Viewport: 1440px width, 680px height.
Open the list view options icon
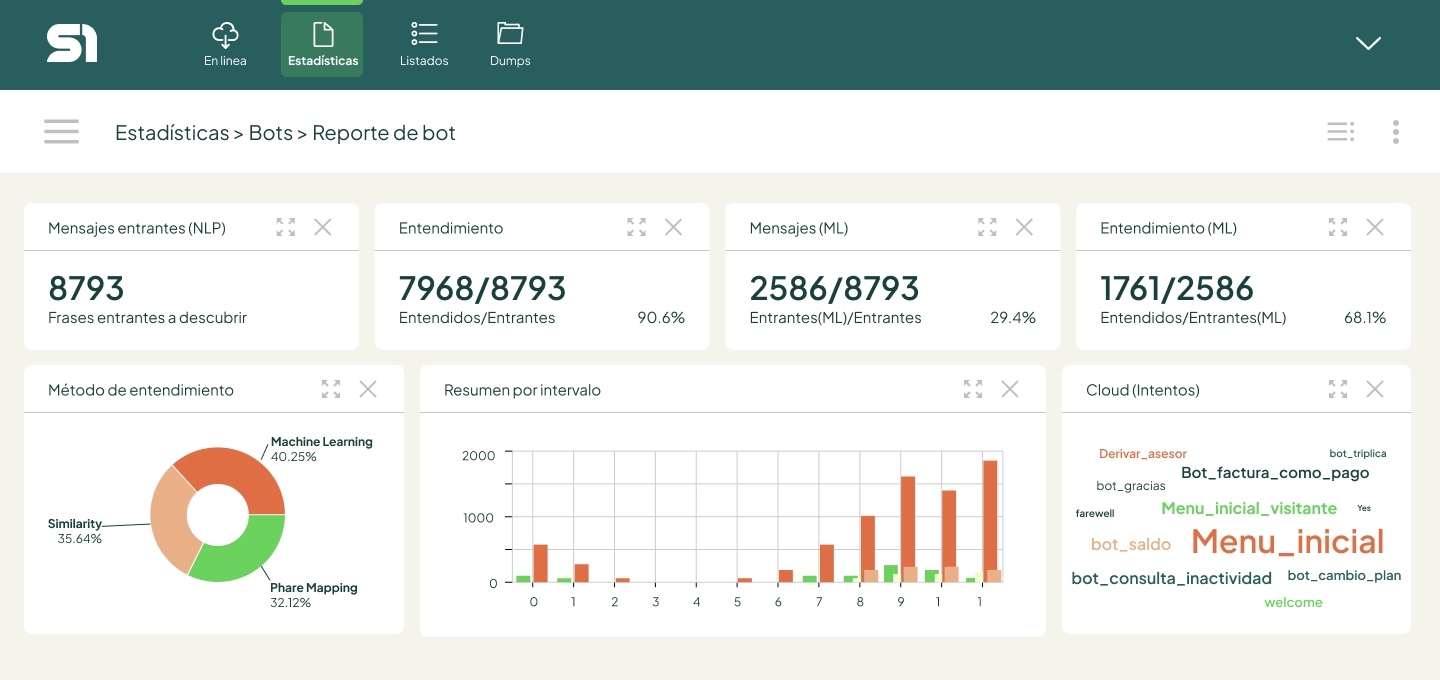click(x=1340, y=132)
